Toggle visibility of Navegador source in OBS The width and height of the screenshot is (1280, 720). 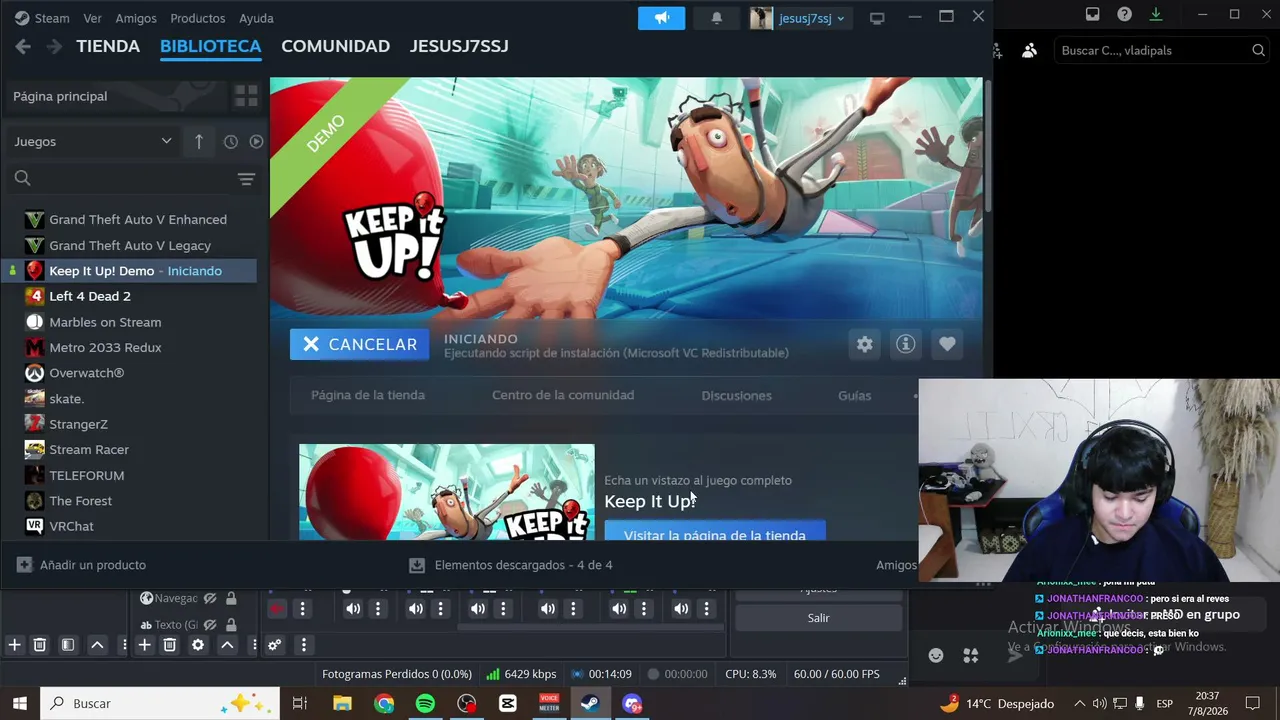(210, 598)
